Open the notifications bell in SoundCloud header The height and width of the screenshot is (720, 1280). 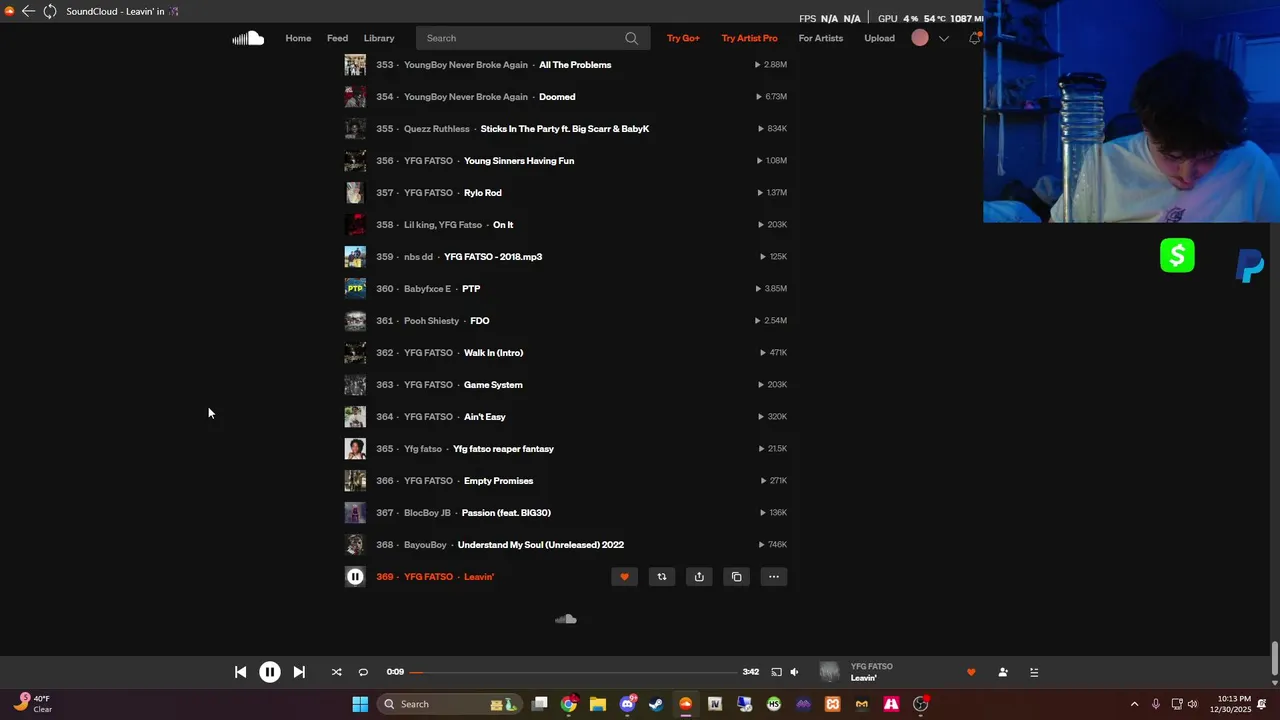(x=975, y=38)
